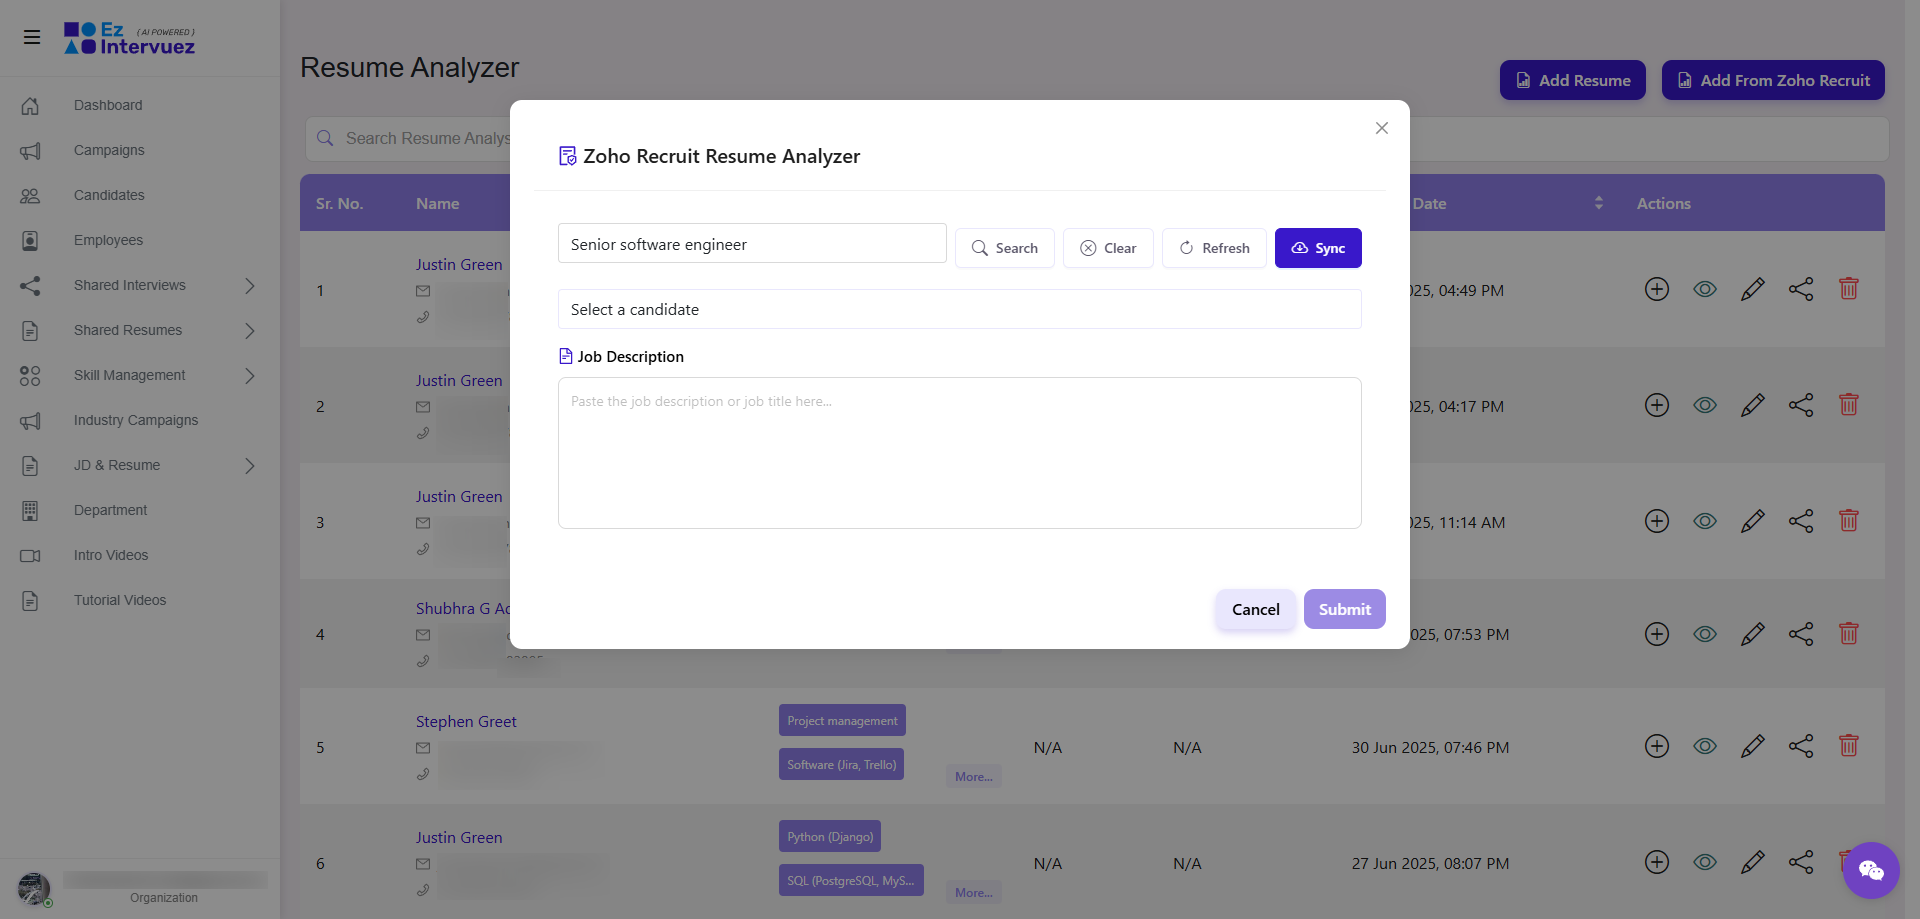Click the Search Resume Analysis field
Viewport: 1920px width, 919px height.
coord(1097,138)
